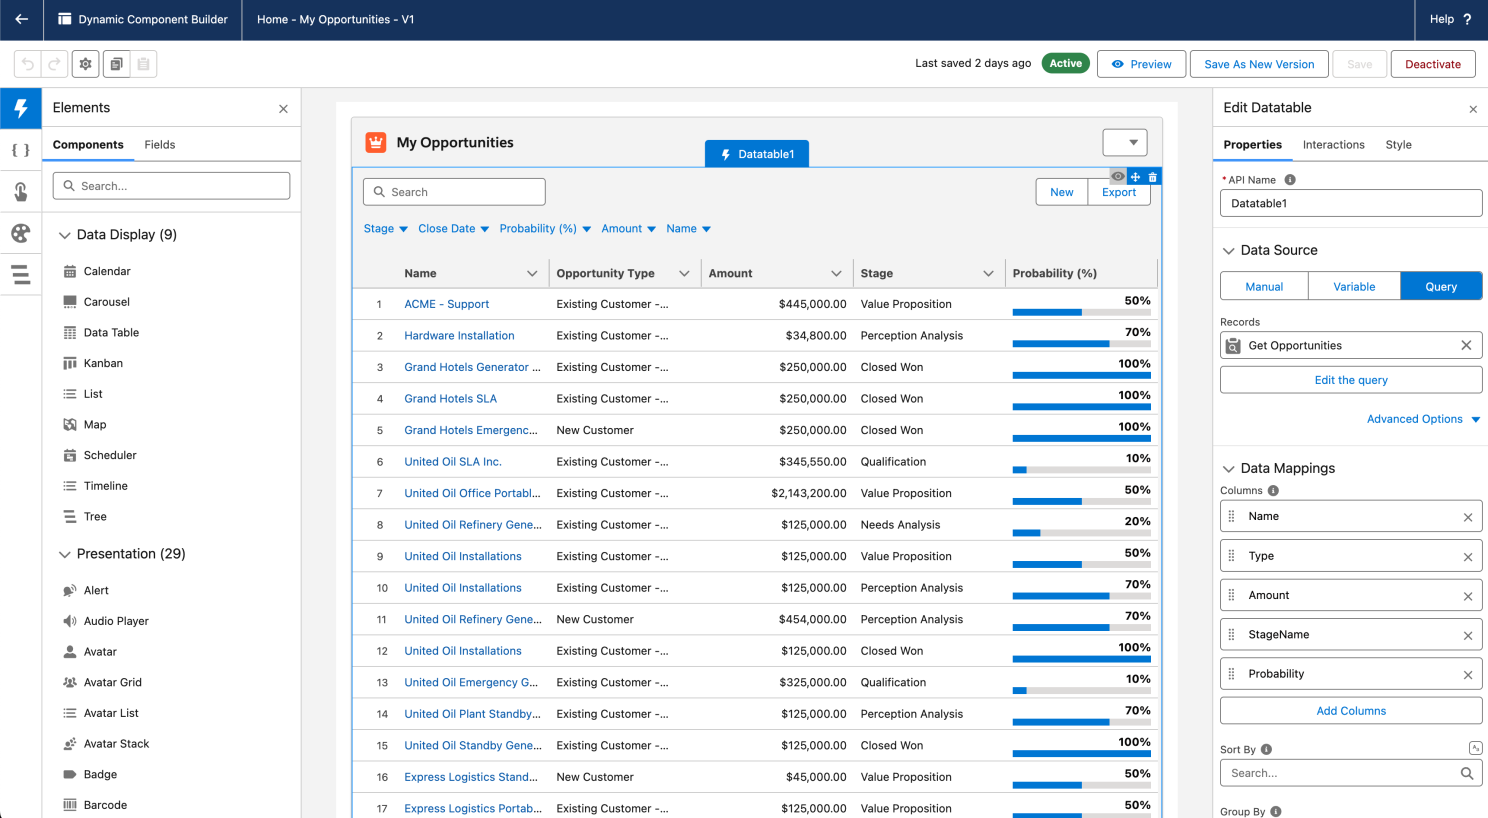Click the Sort By search field
This screenshot has width=1488, height=818.
coord(1340,773)
